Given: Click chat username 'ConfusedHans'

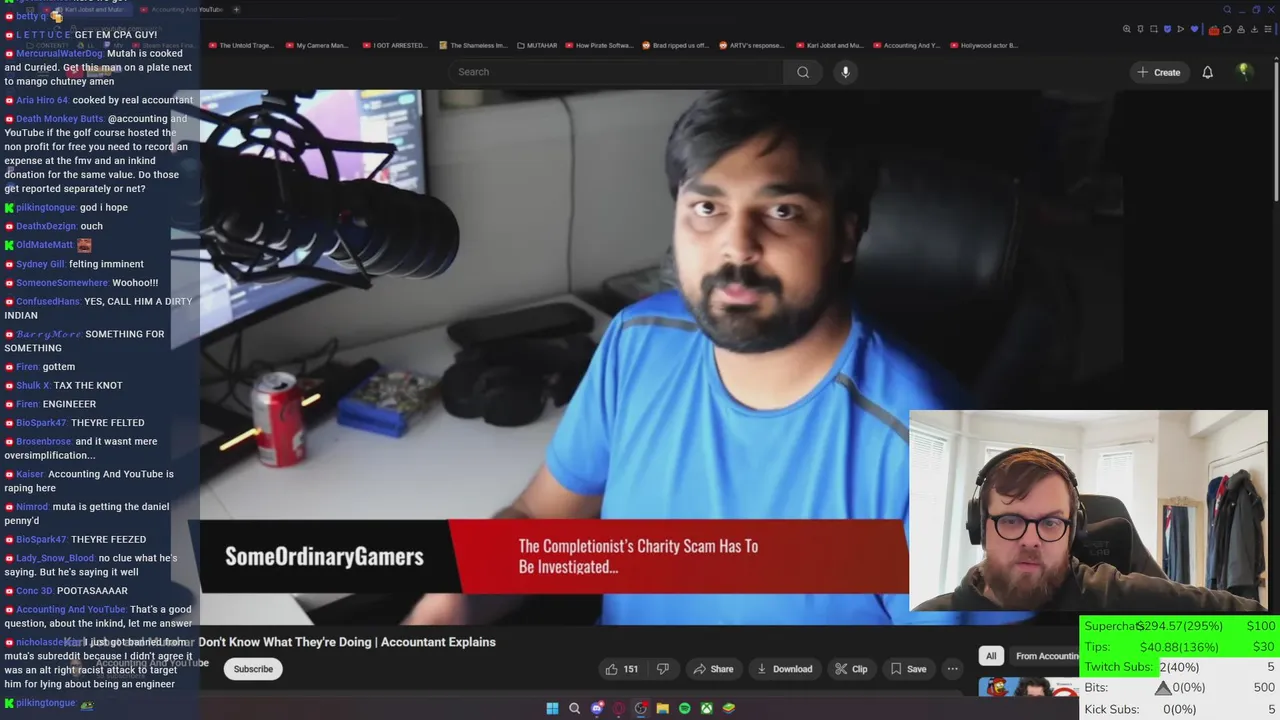Looking at the screenshot, I should coord(48,302).
